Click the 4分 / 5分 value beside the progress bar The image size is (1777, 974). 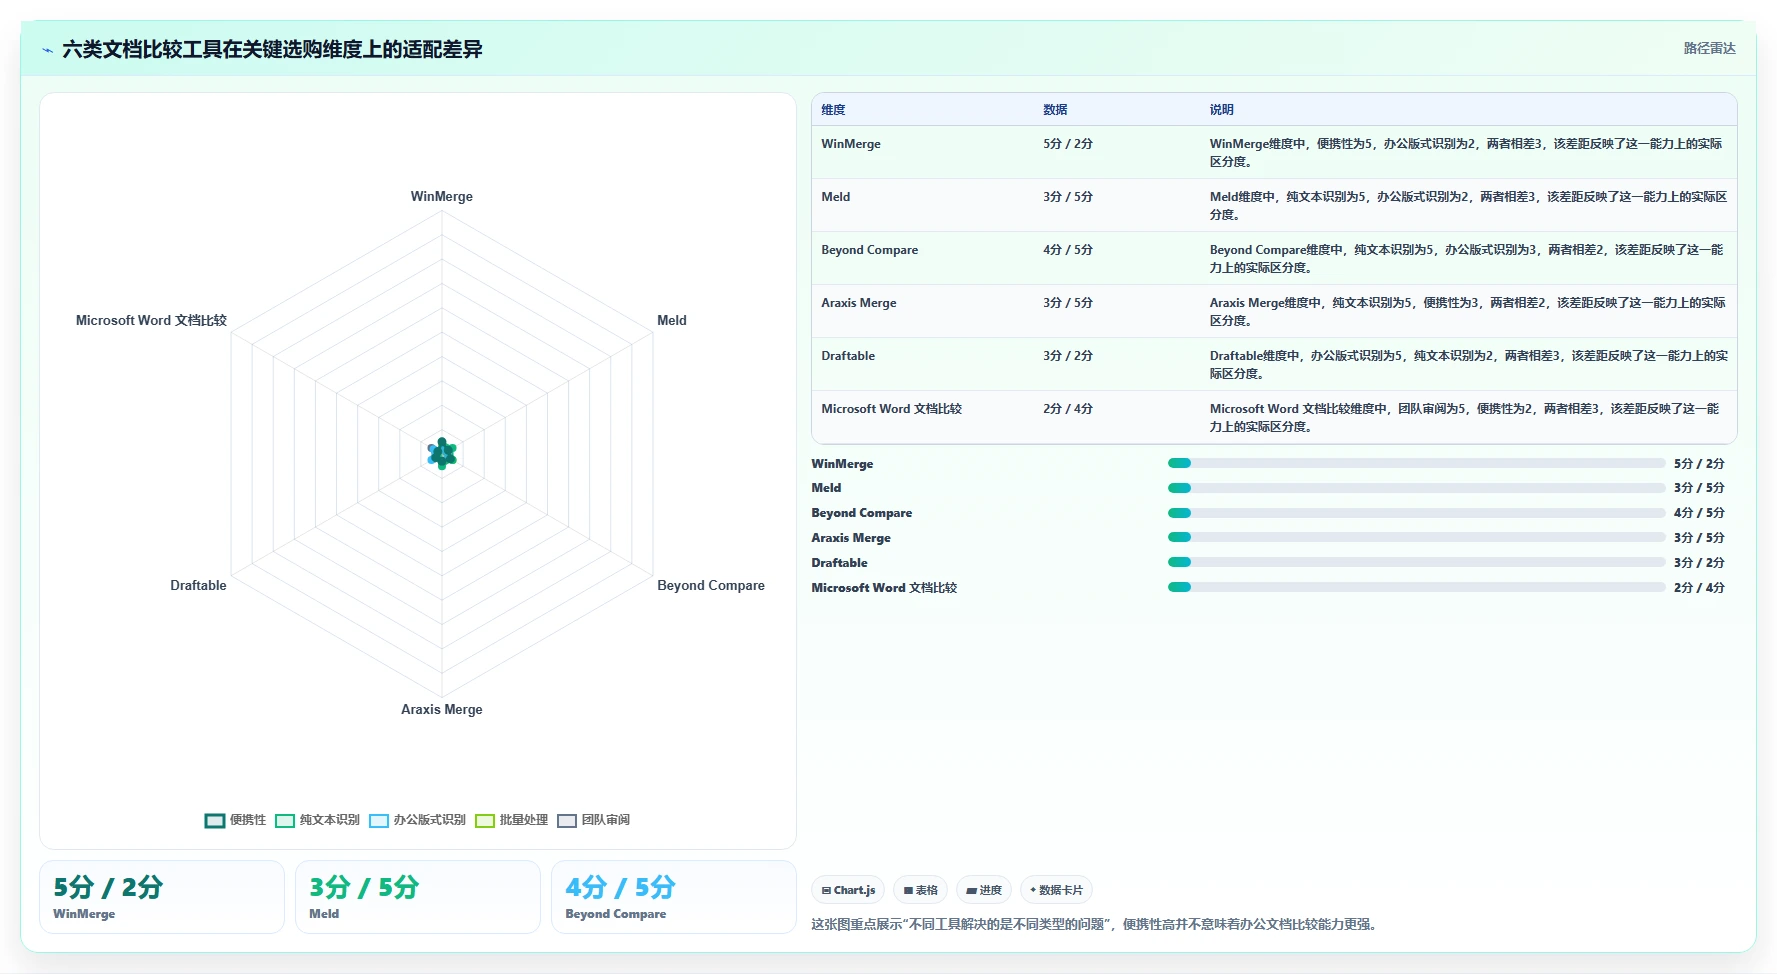pyautogui.click(x=1699, y=513)
